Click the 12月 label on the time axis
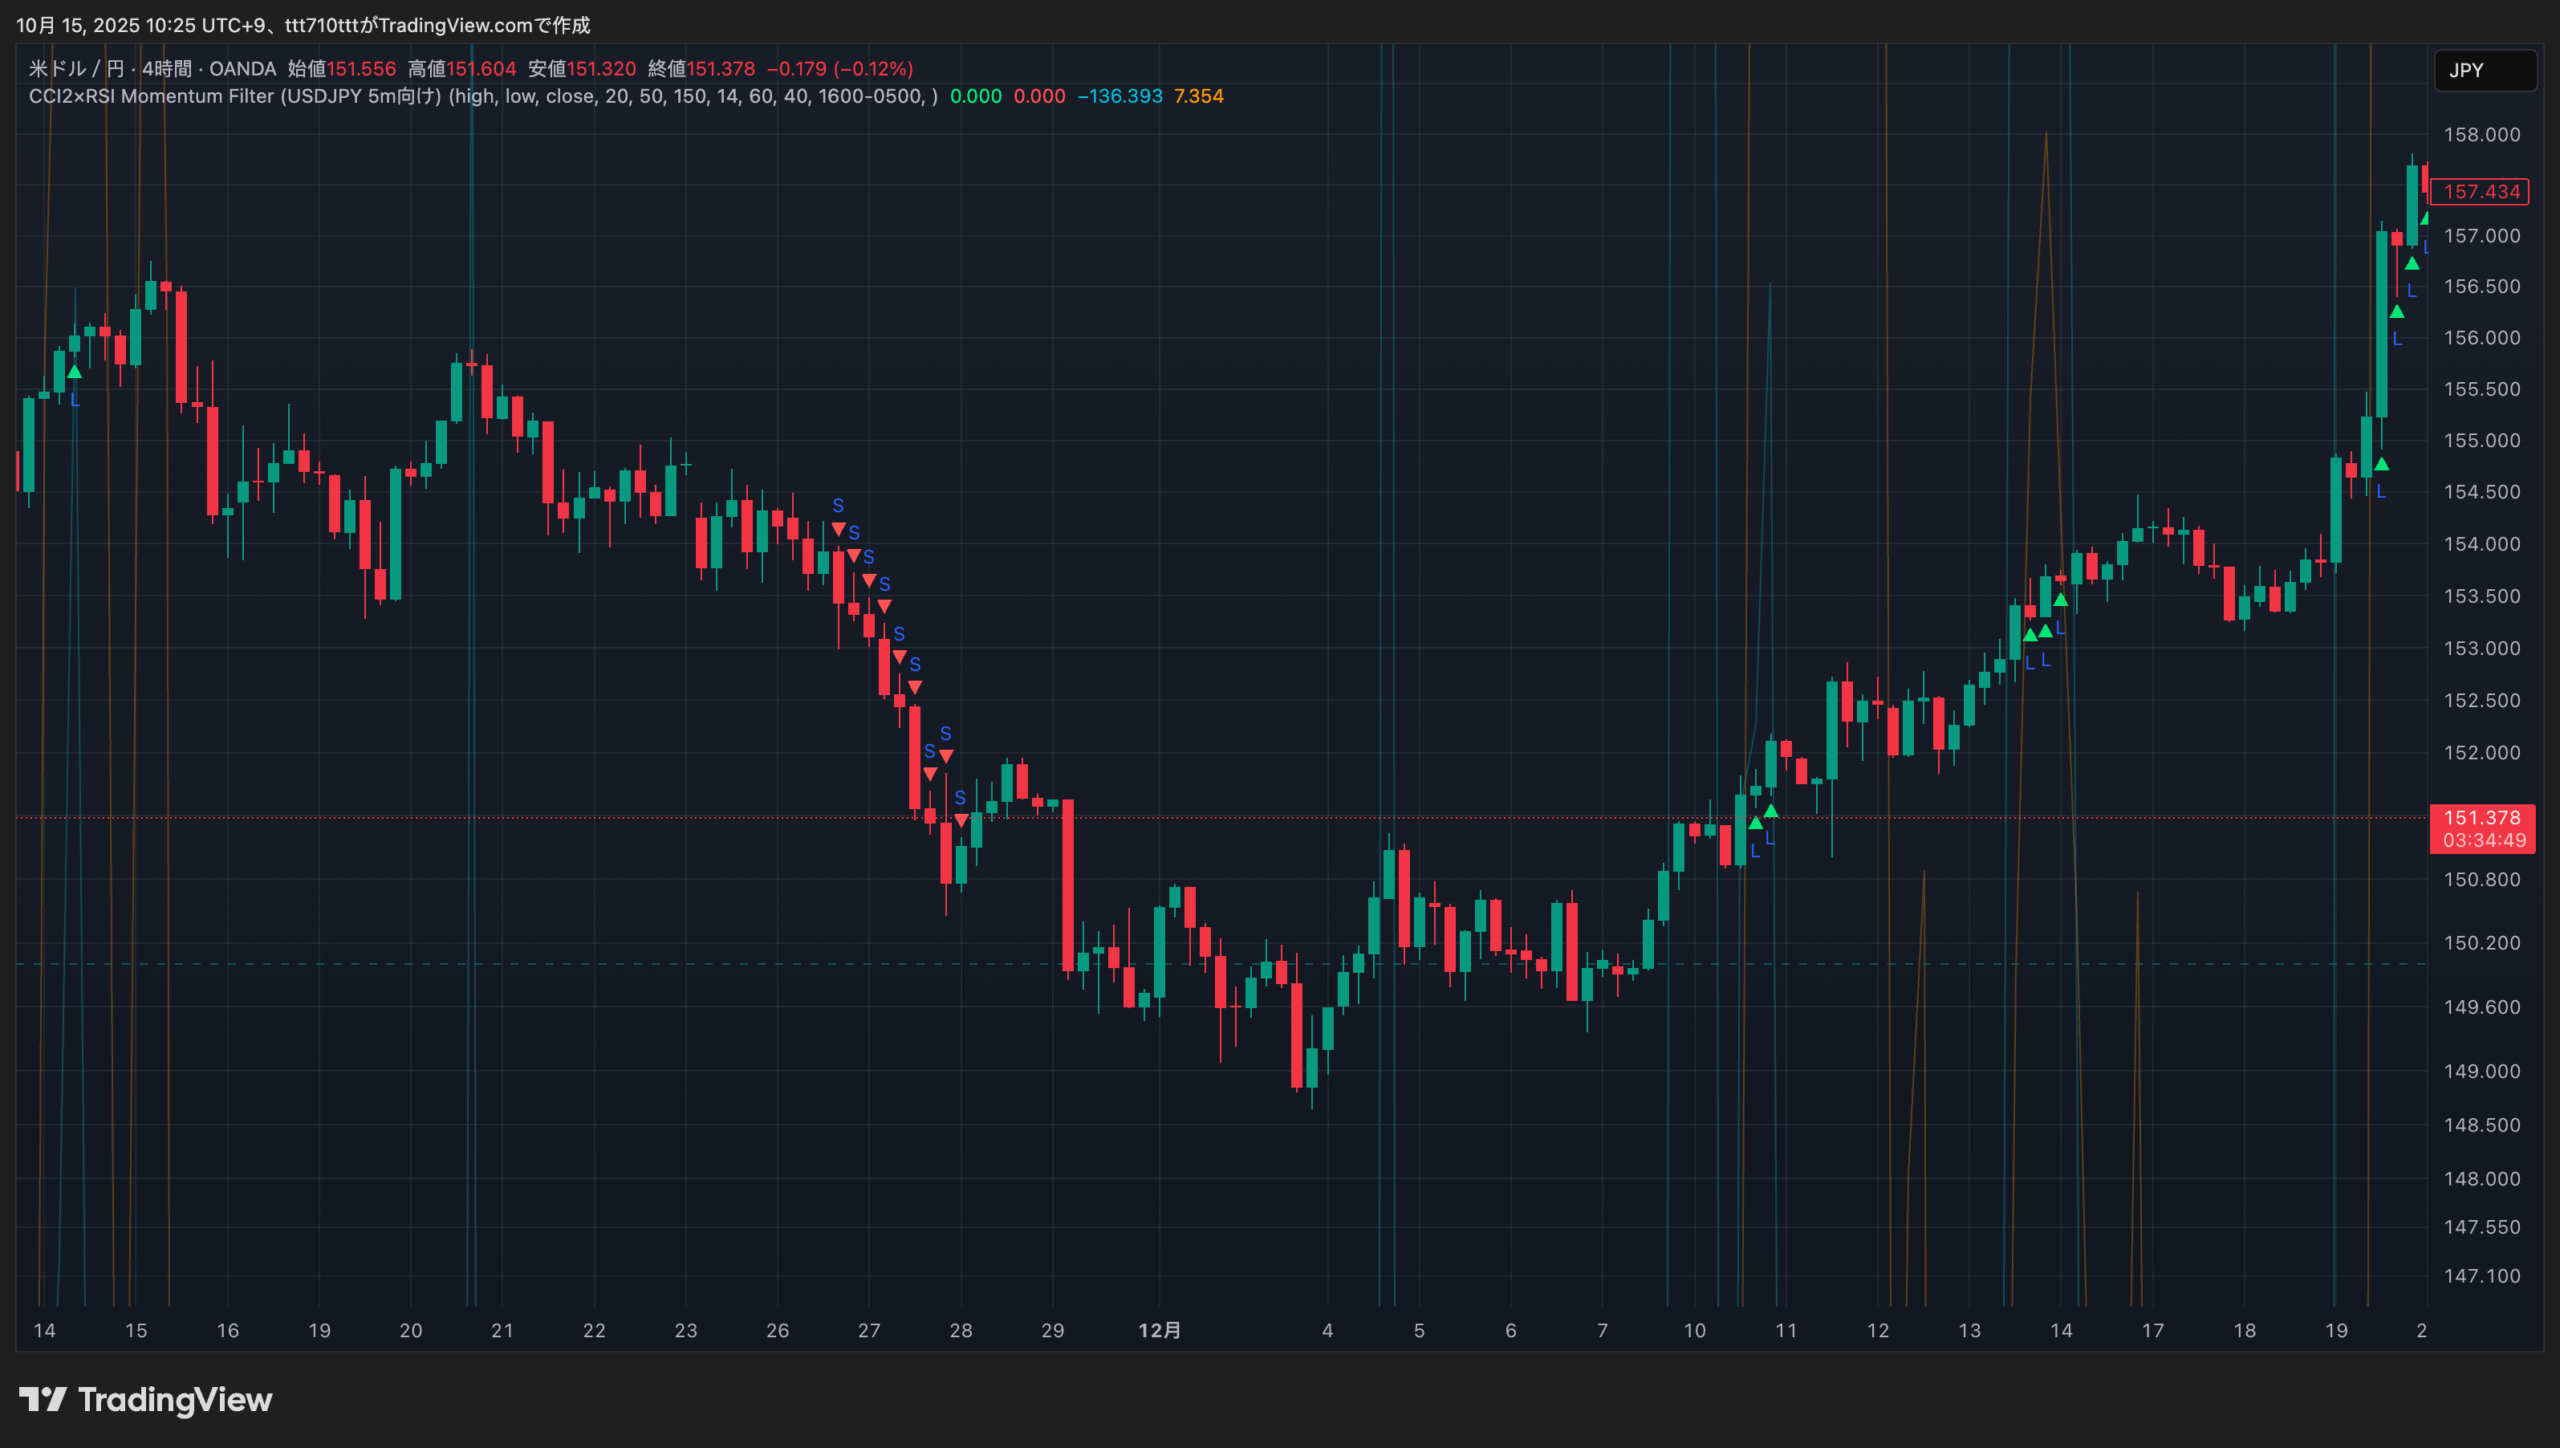Screen dimensions: 2560x1448 click(1159, 1331)
